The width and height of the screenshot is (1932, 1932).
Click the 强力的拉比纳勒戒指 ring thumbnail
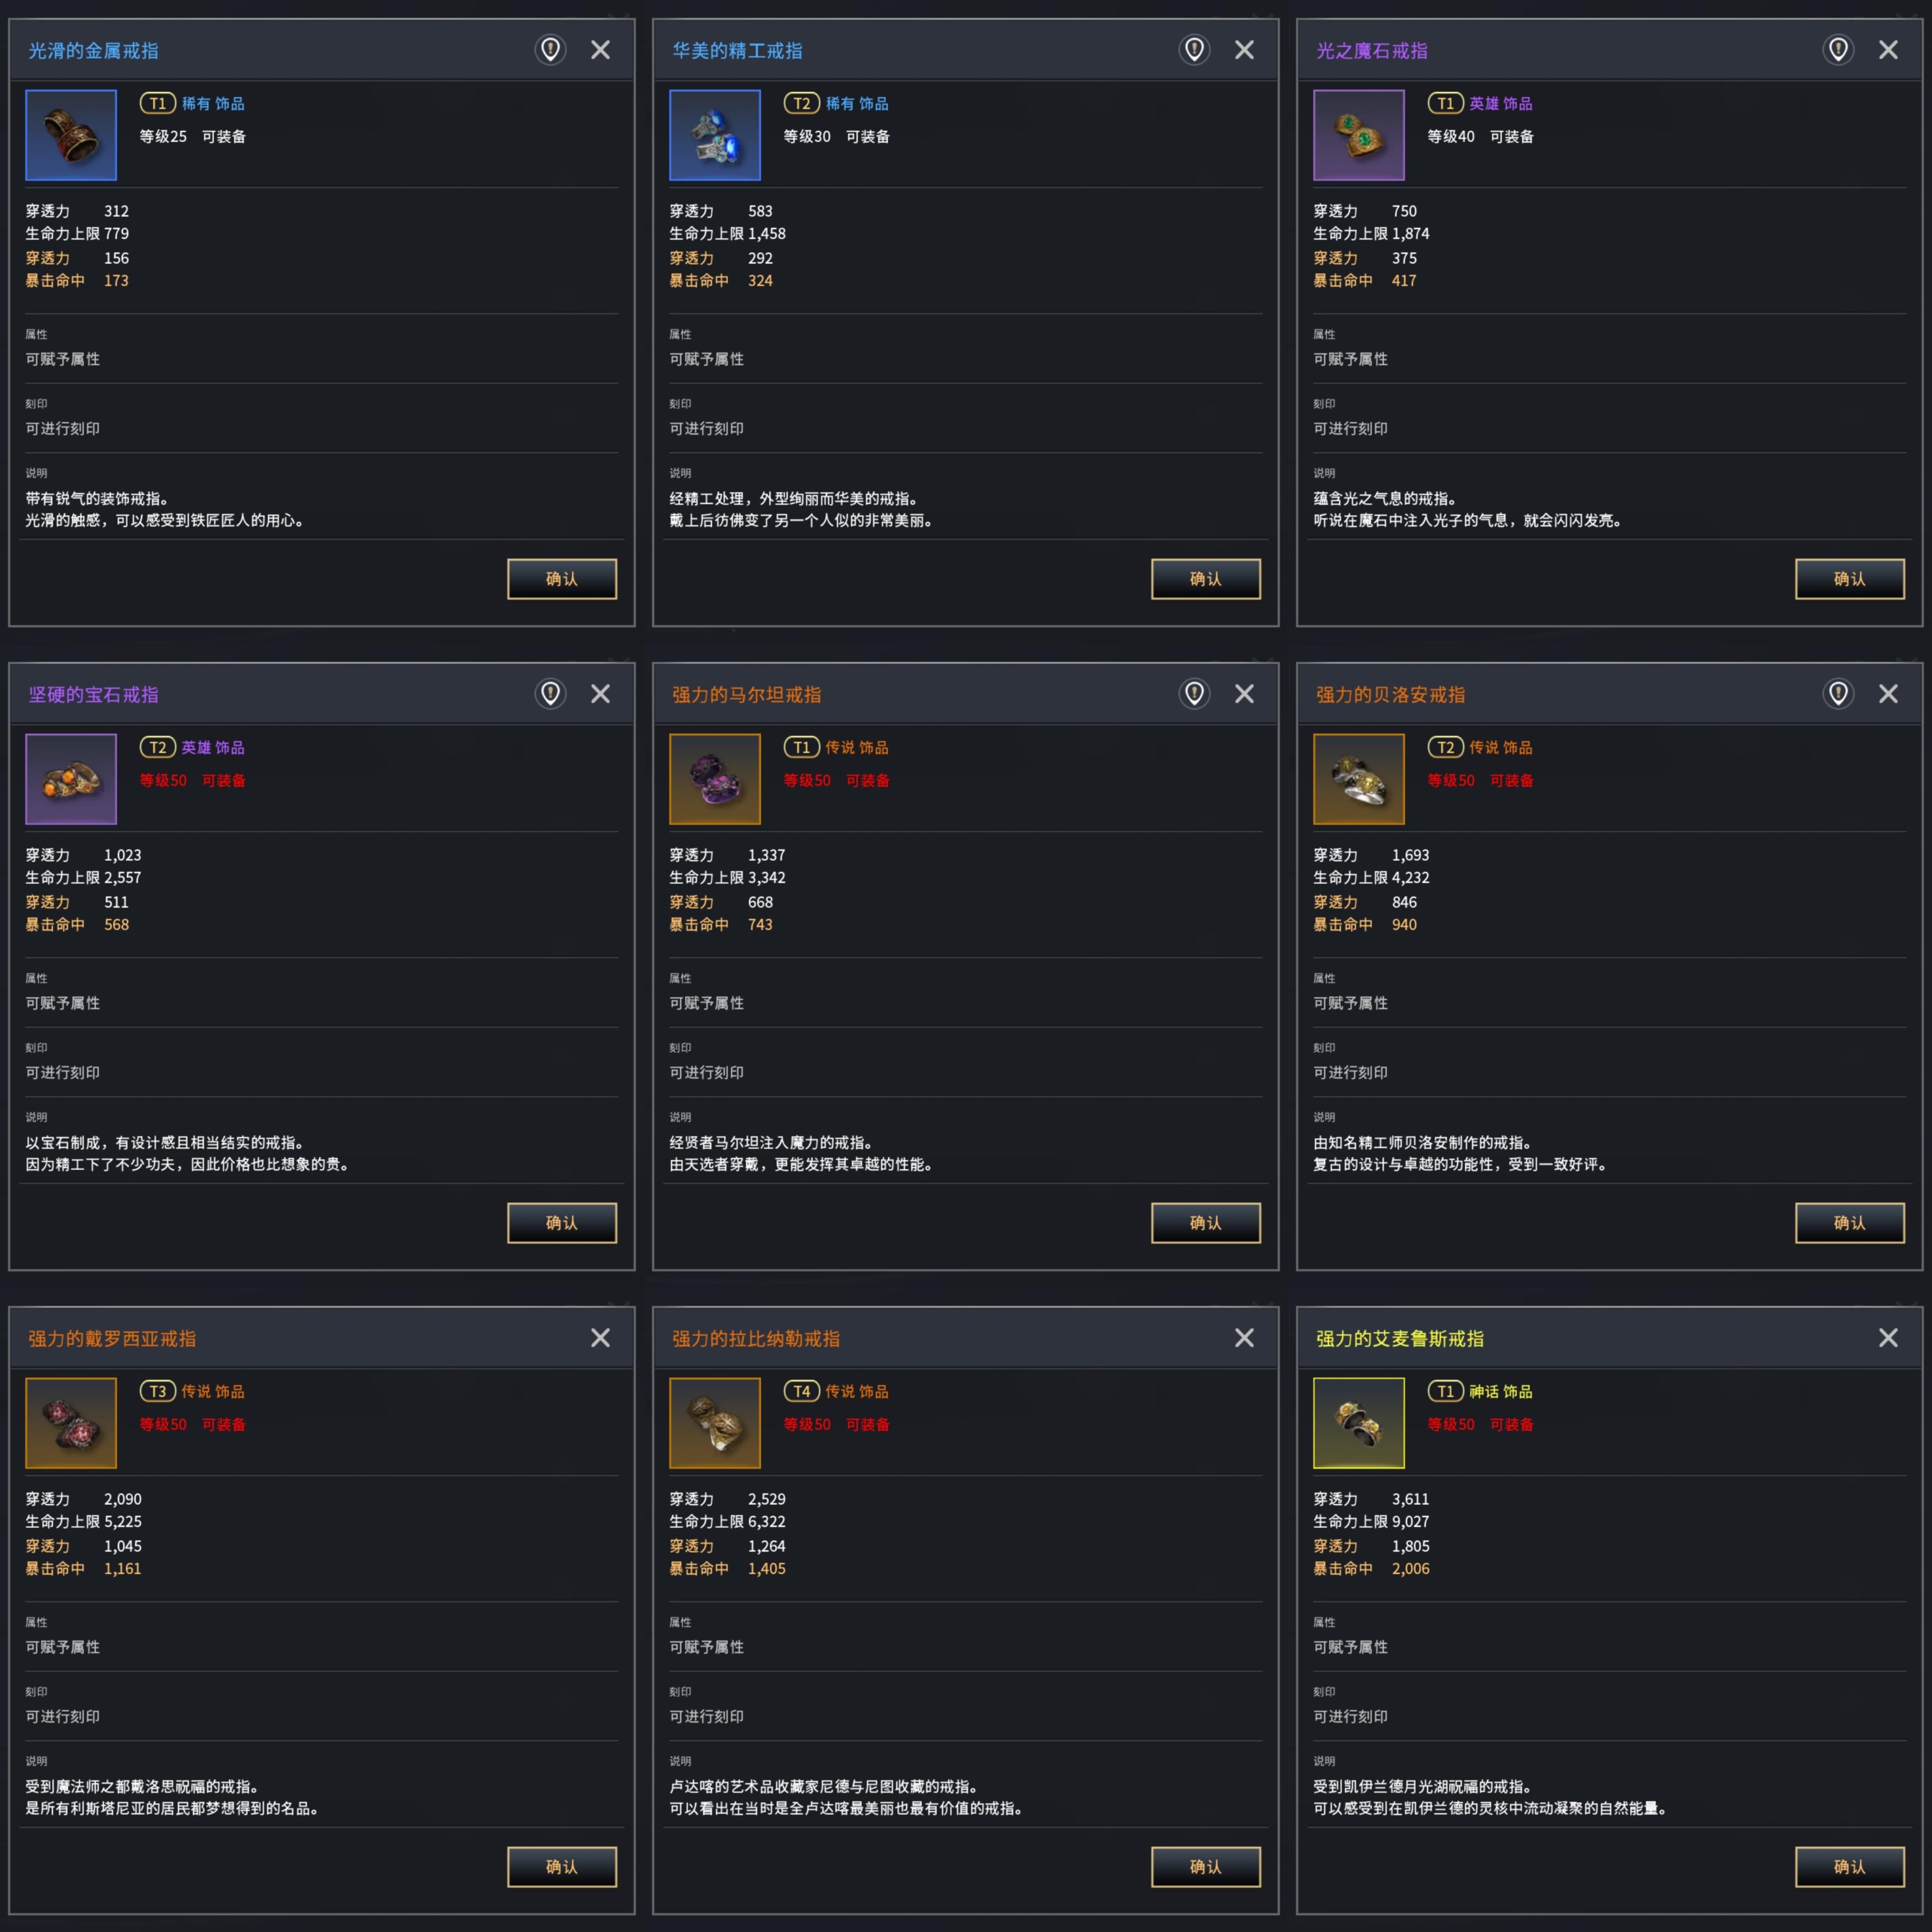click(x=715, y=1423)
